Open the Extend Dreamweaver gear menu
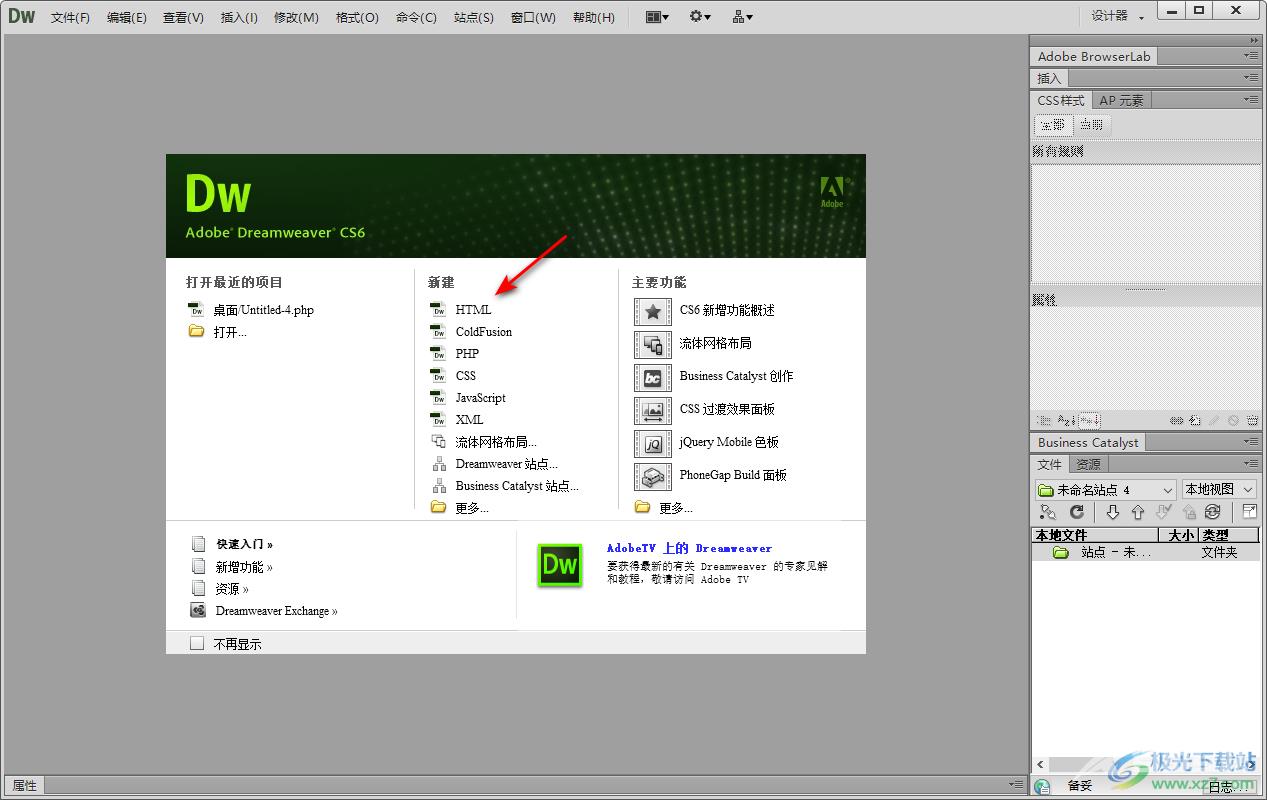Image resolution: width=1267 pixels, height=800 pixels. [700, 17]
